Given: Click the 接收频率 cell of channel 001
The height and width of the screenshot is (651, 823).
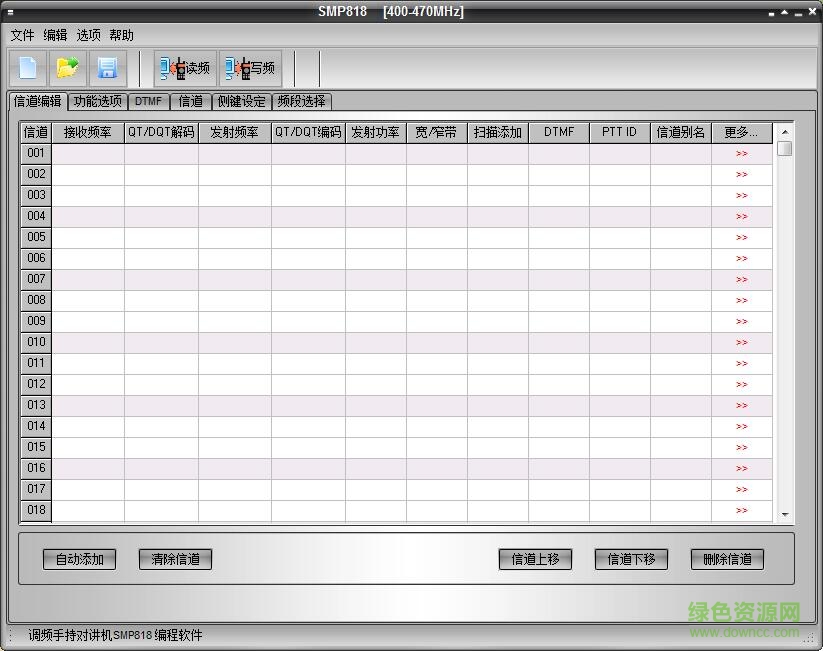Looking at the screenshot, I should coord(91,153).
